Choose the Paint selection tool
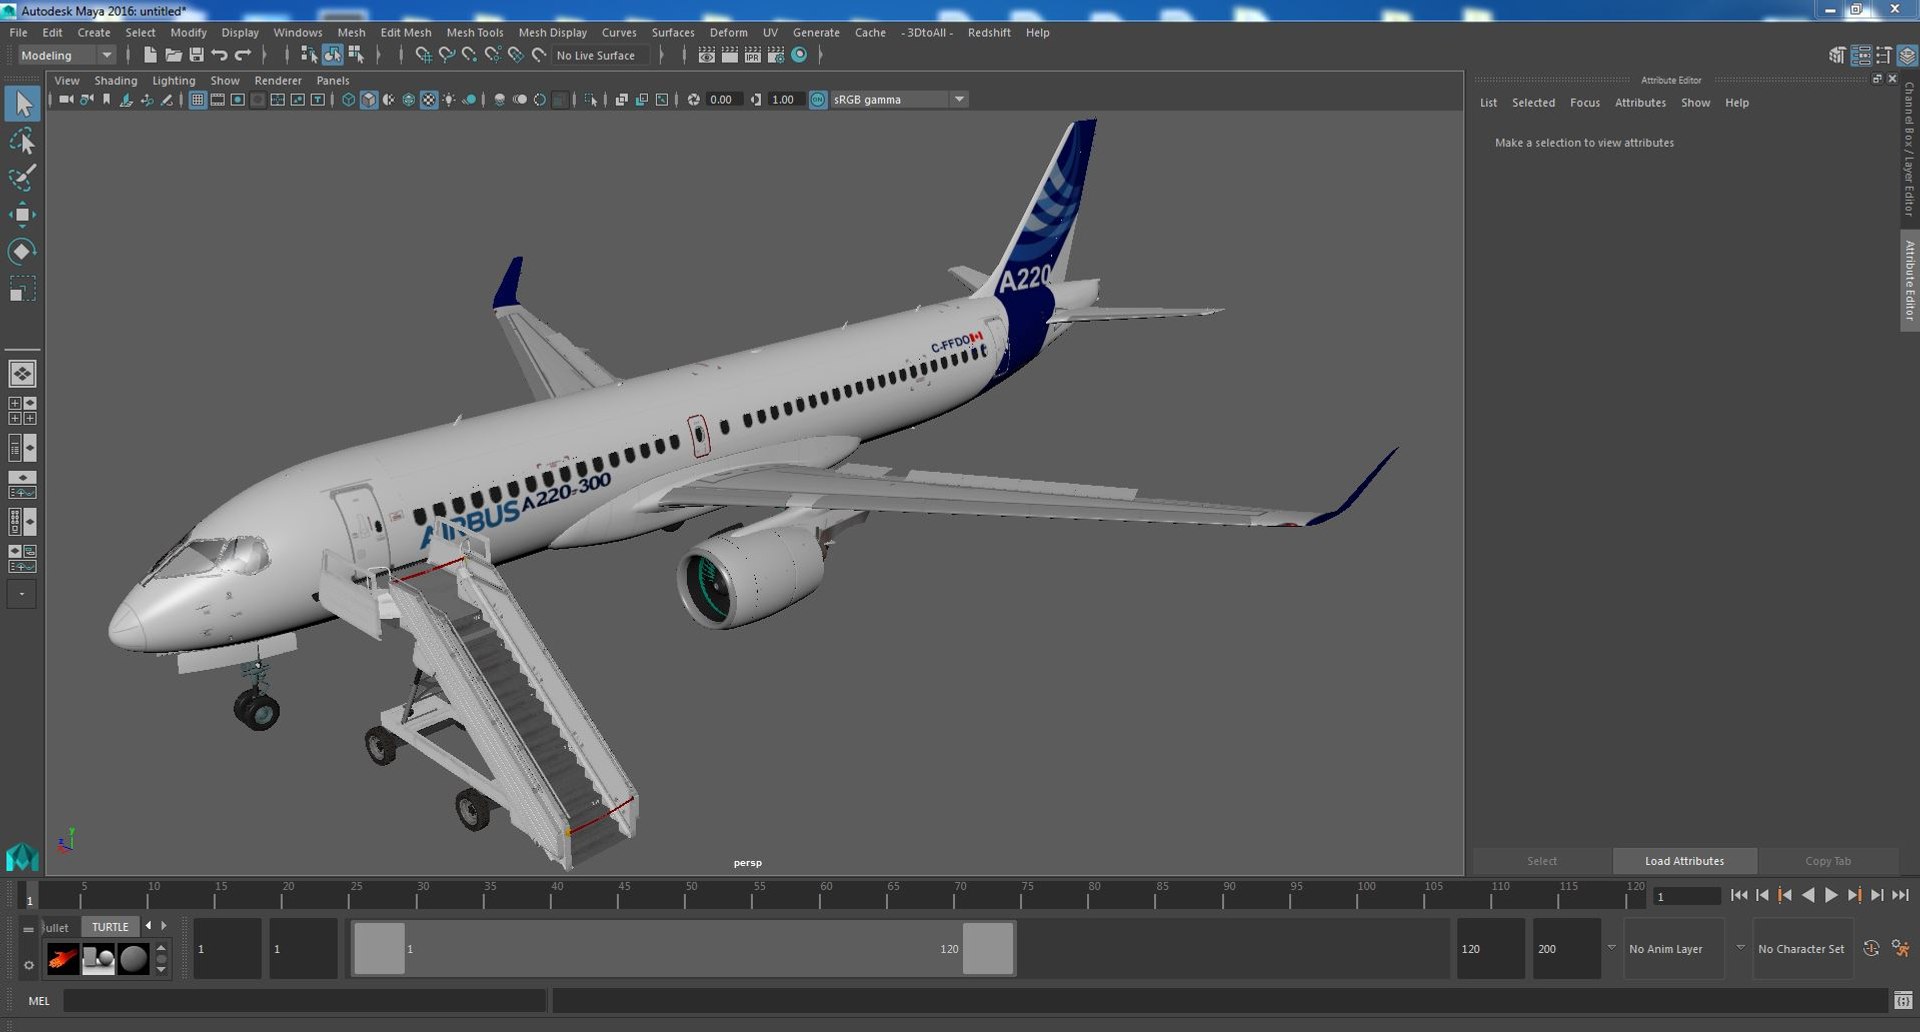The height and width of the screenshot is (1032, 1920). (x=22, y=178)
